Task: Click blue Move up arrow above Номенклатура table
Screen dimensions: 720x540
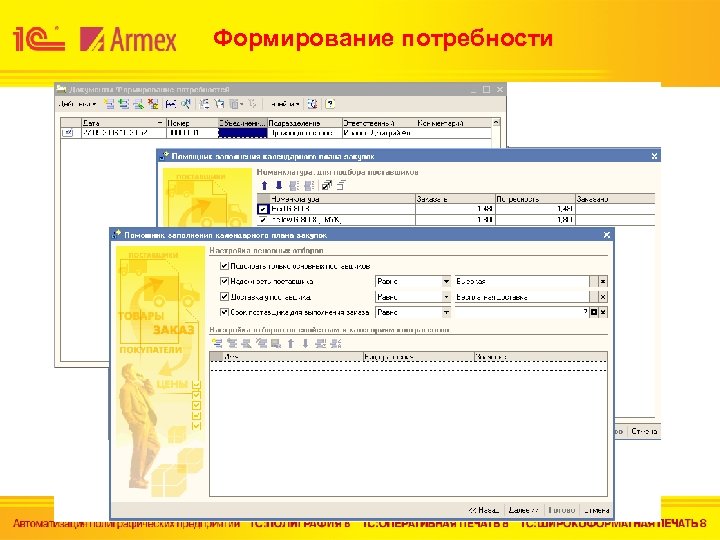Action: tap(264, 186)
